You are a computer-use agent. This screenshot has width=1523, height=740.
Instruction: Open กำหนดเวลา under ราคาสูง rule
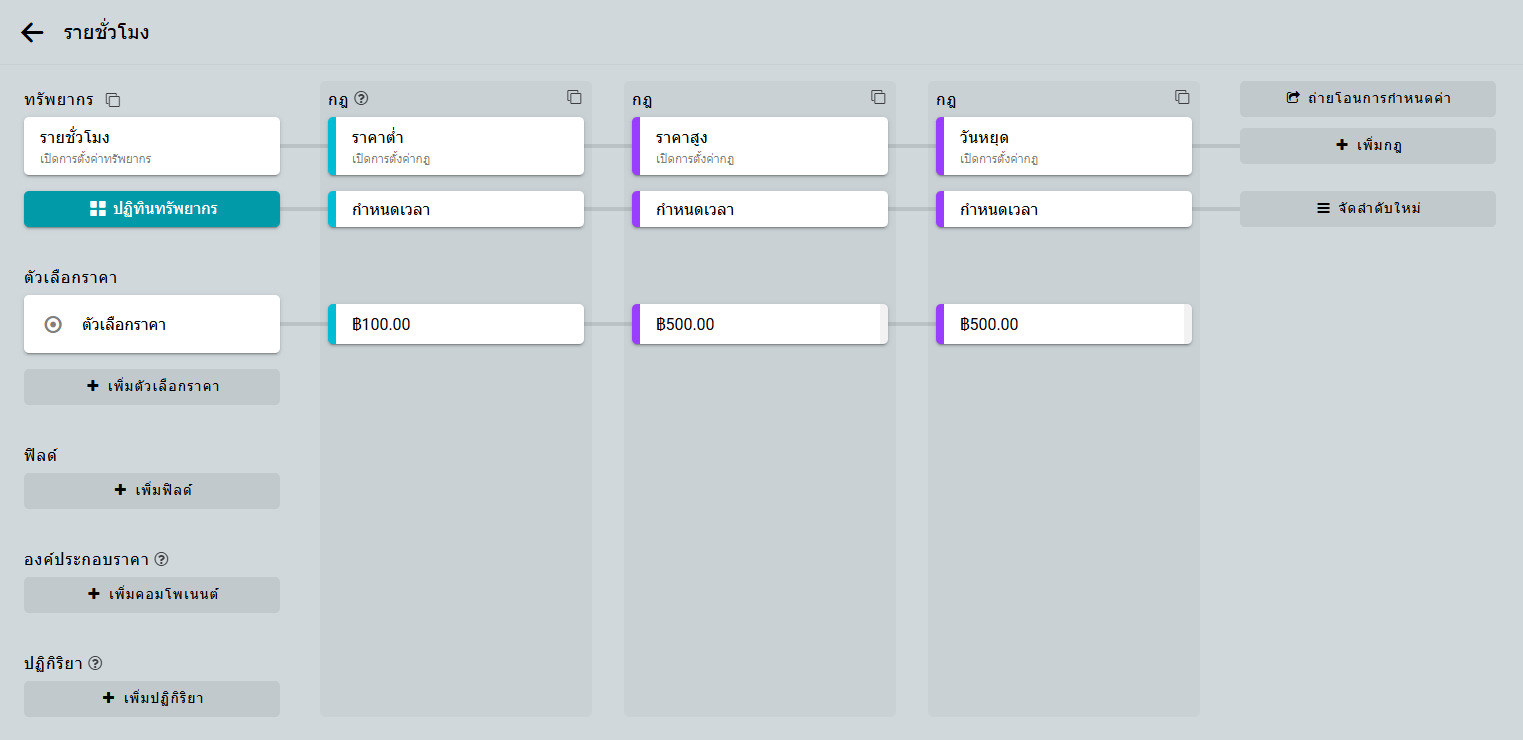(762, 209)
